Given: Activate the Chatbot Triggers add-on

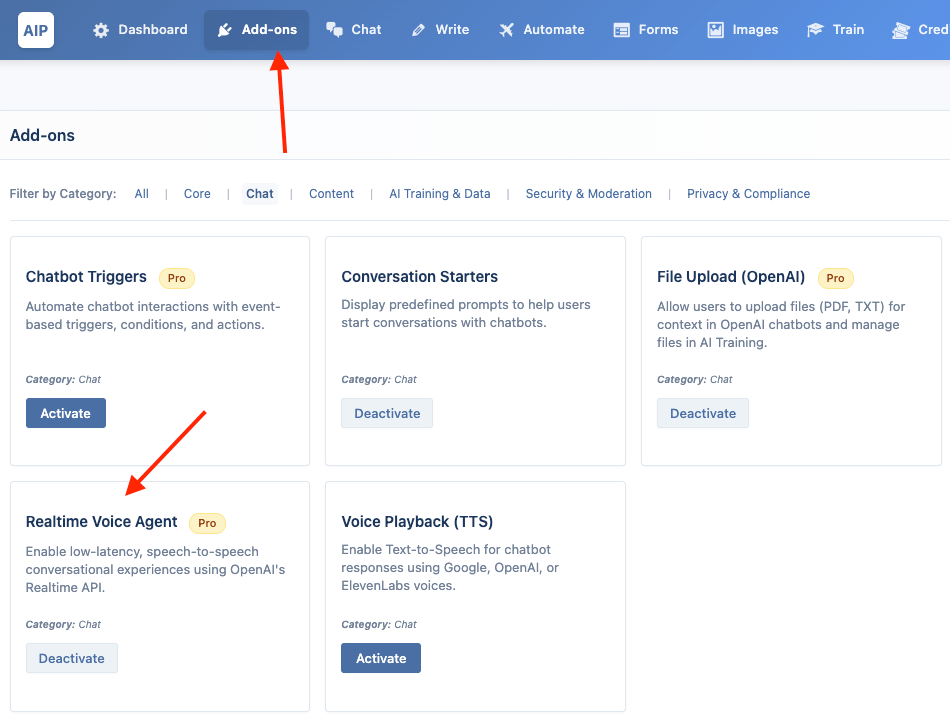Looking at the screenshot, I should [66, 413].
